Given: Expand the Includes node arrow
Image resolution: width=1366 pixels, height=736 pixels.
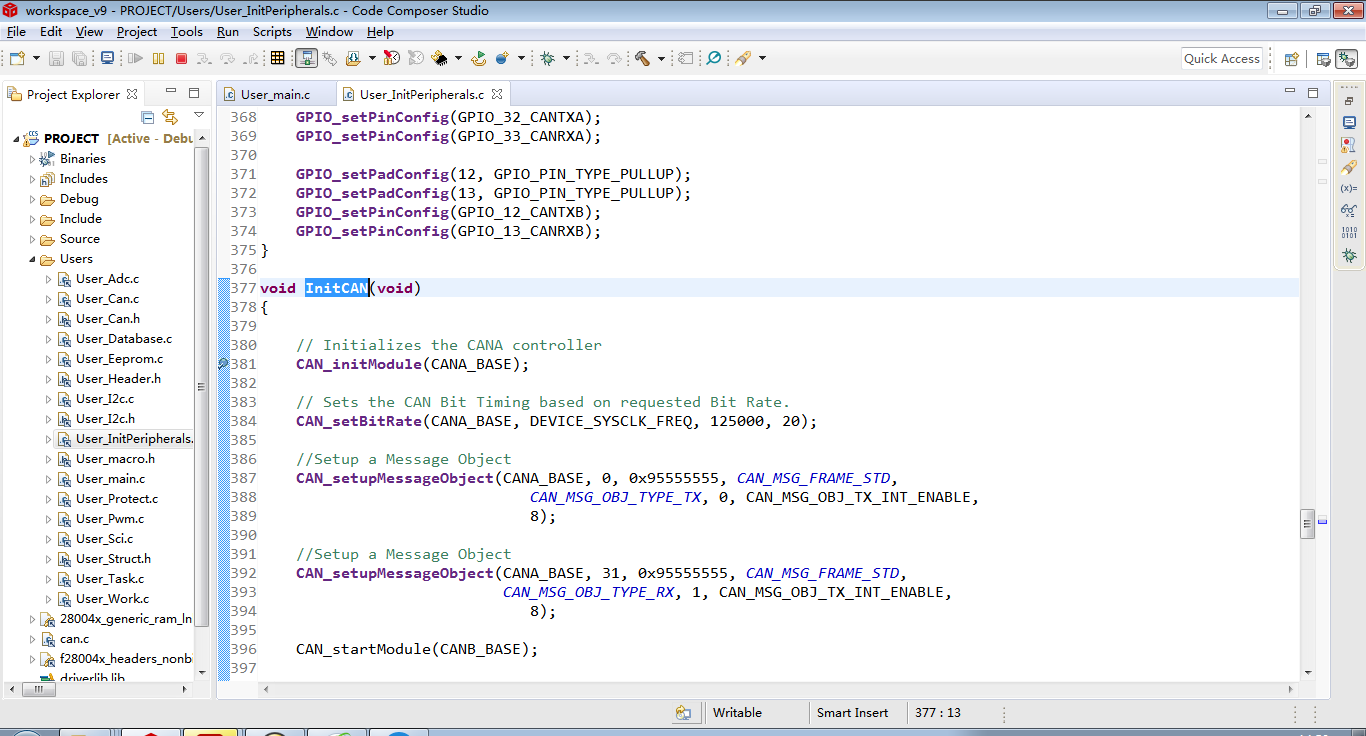Looking at the screenshot, I should coord(32,179).
